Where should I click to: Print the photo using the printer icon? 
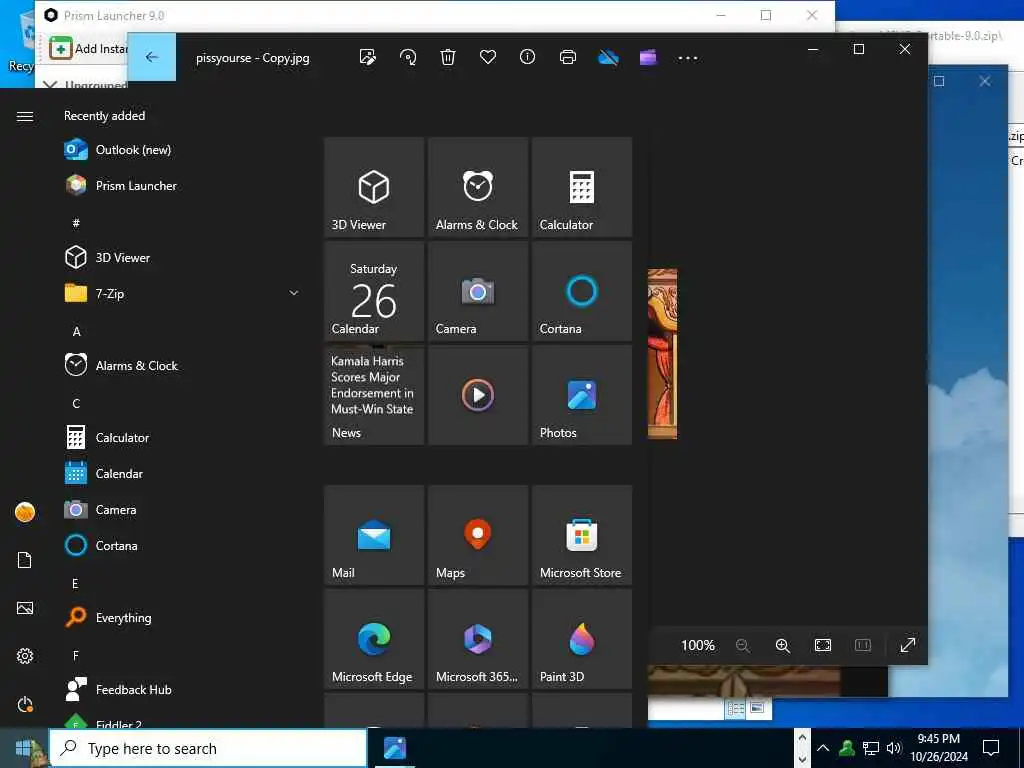point(568,57)
